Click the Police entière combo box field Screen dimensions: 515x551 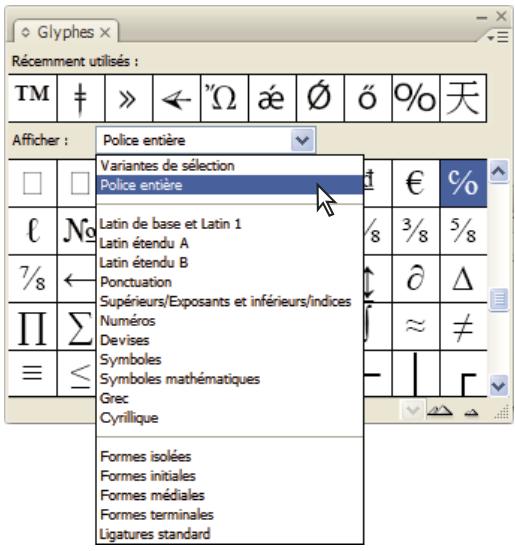(206, 140)
